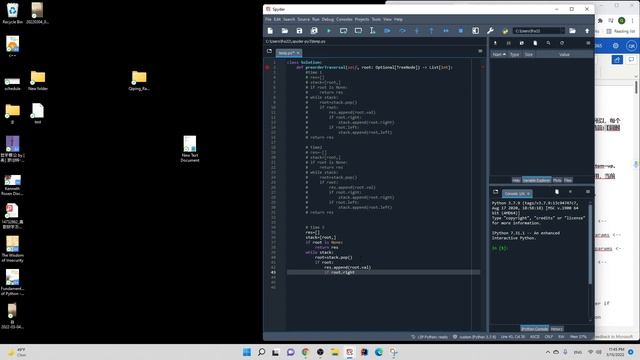Open Variable Explorer options hamburger menu

588,43
